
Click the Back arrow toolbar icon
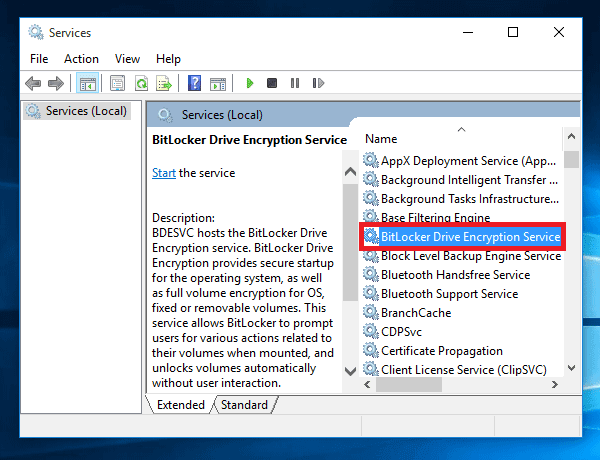[x=33, y=83]
